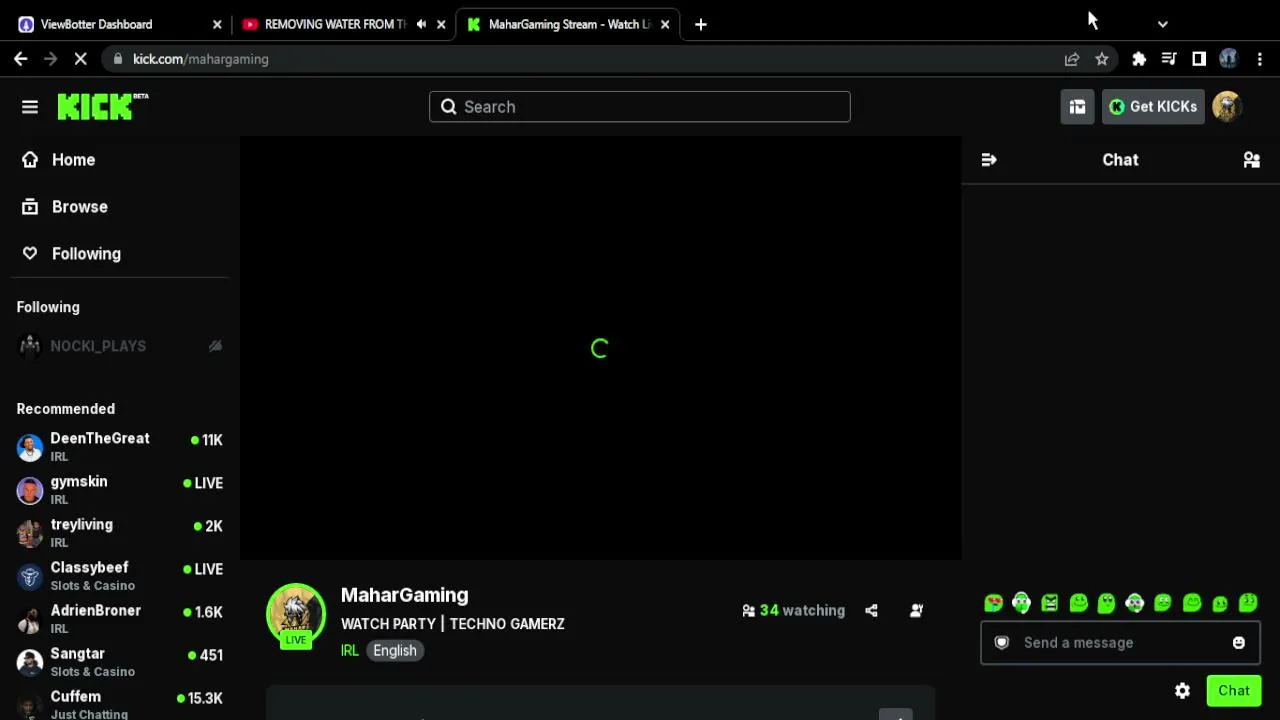
Task: Open the AdrienBroner recommended channel
Action: (x=120, y=619)
